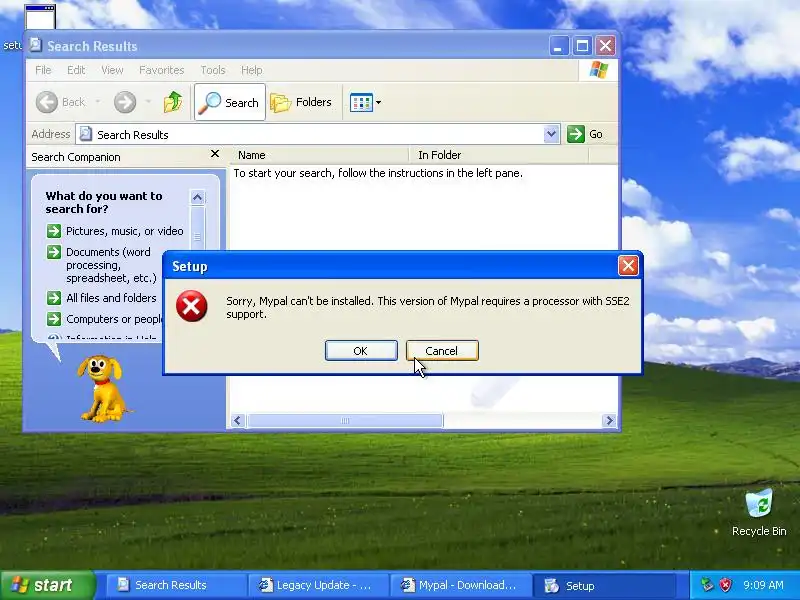
Task: Click OK in the Setup error dialog
Action: (361, 351)
